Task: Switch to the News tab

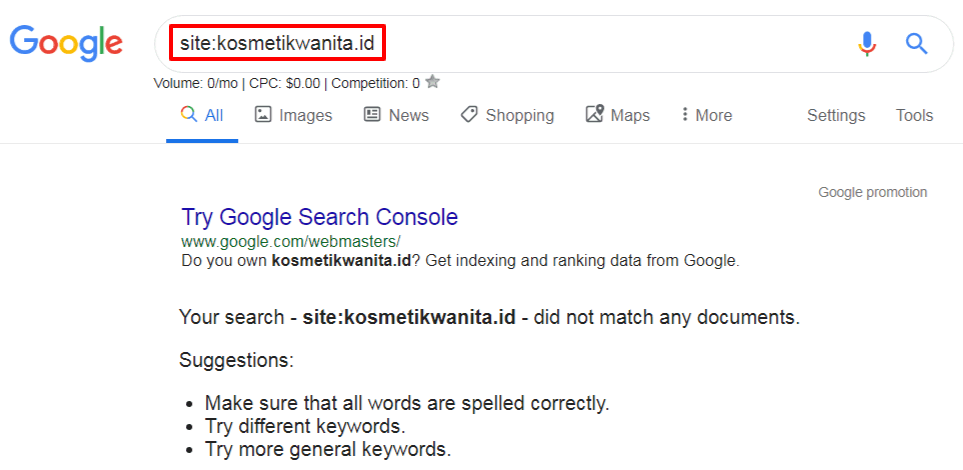Action: [396, 115]
